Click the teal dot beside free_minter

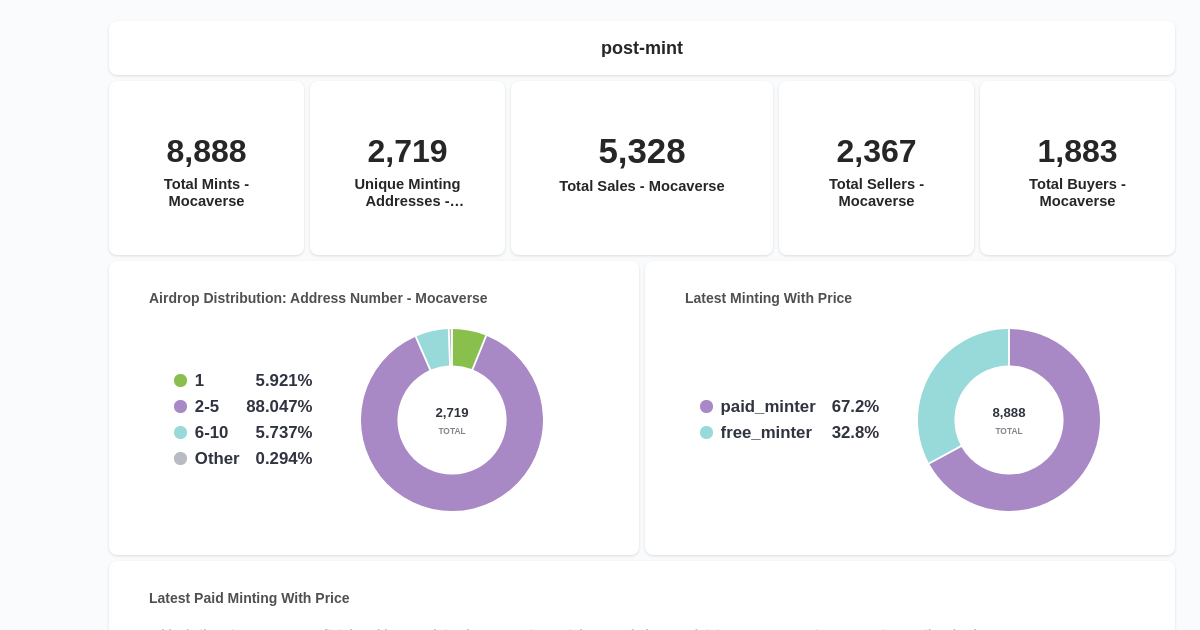coord(706,432)
